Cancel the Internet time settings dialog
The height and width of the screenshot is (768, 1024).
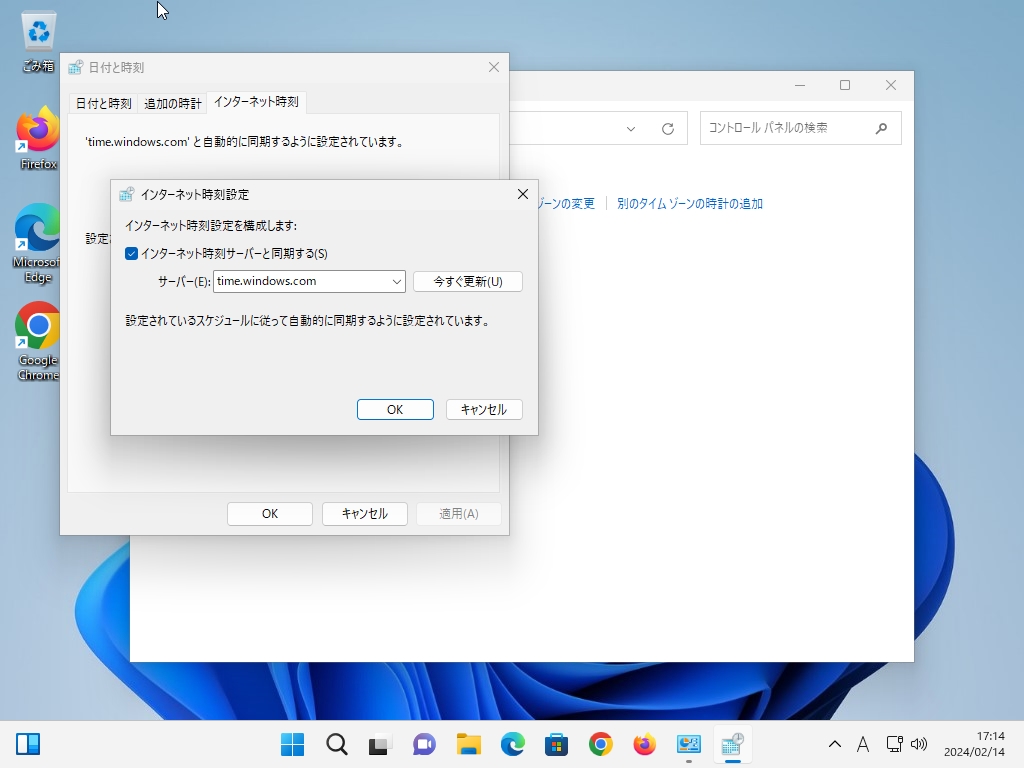(x=484, y=409)
